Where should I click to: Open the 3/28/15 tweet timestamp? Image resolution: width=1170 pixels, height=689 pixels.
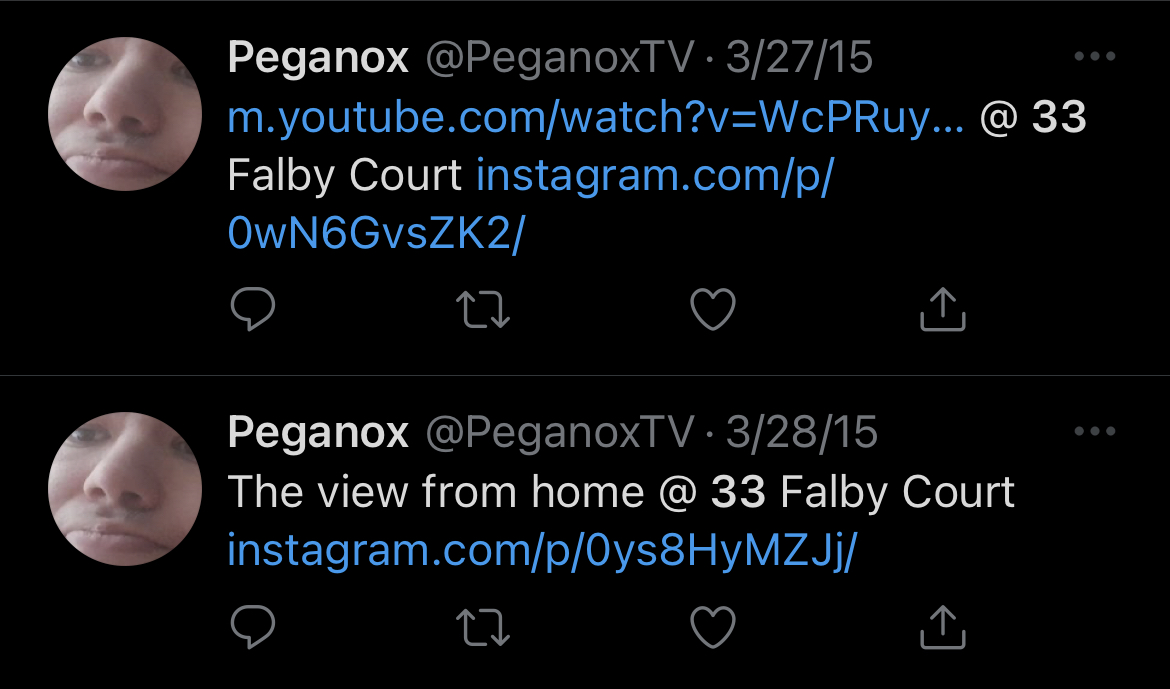point(801,432)
